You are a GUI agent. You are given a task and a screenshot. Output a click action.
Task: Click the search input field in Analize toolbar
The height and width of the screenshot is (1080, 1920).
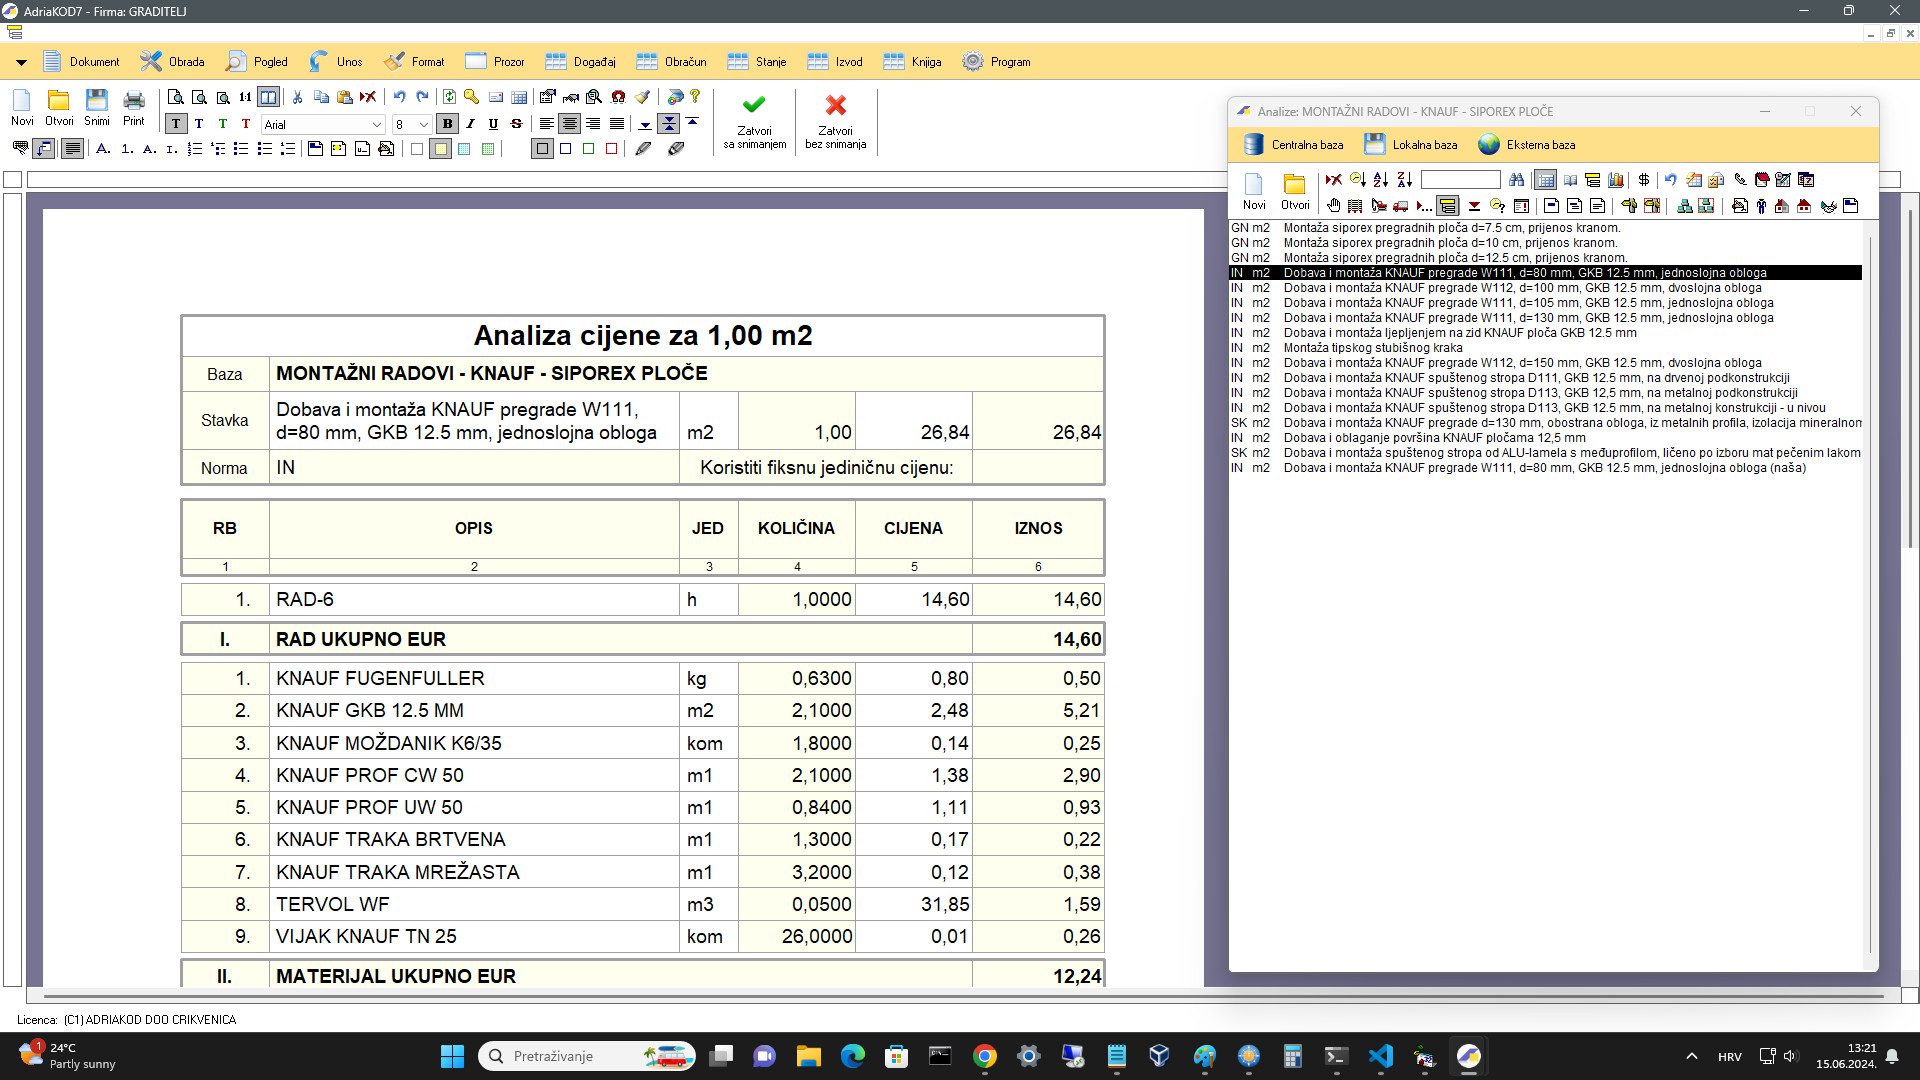[1461, 180]
